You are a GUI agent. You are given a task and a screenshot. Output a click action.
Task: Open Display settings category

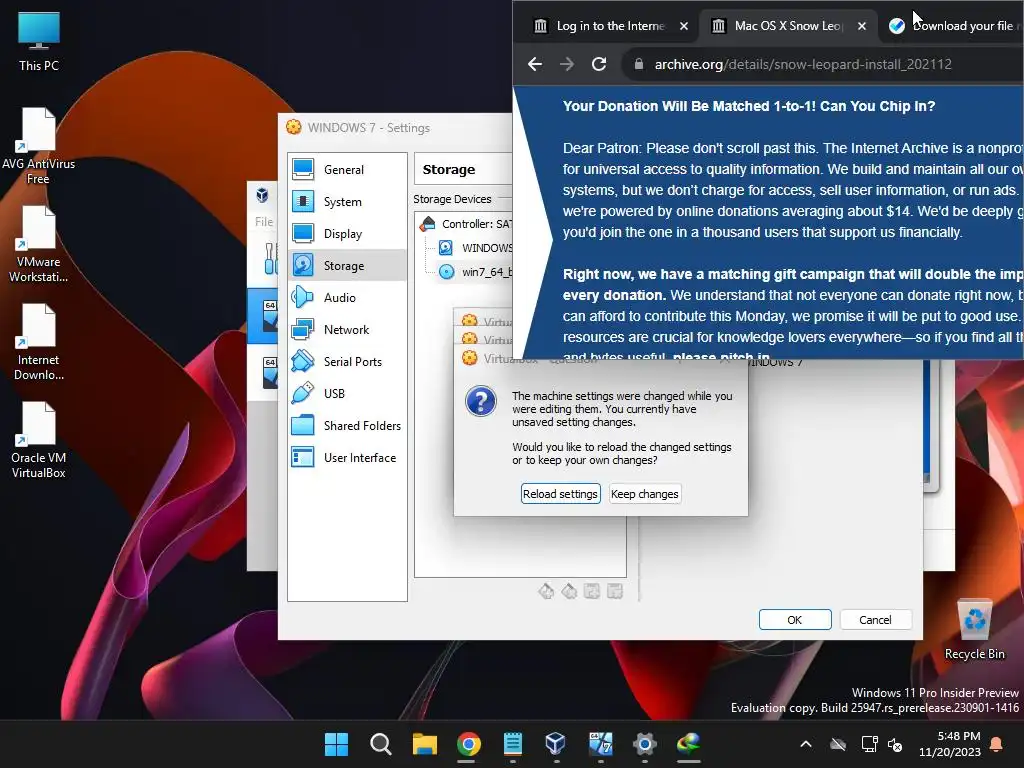(x=347, y=233)
